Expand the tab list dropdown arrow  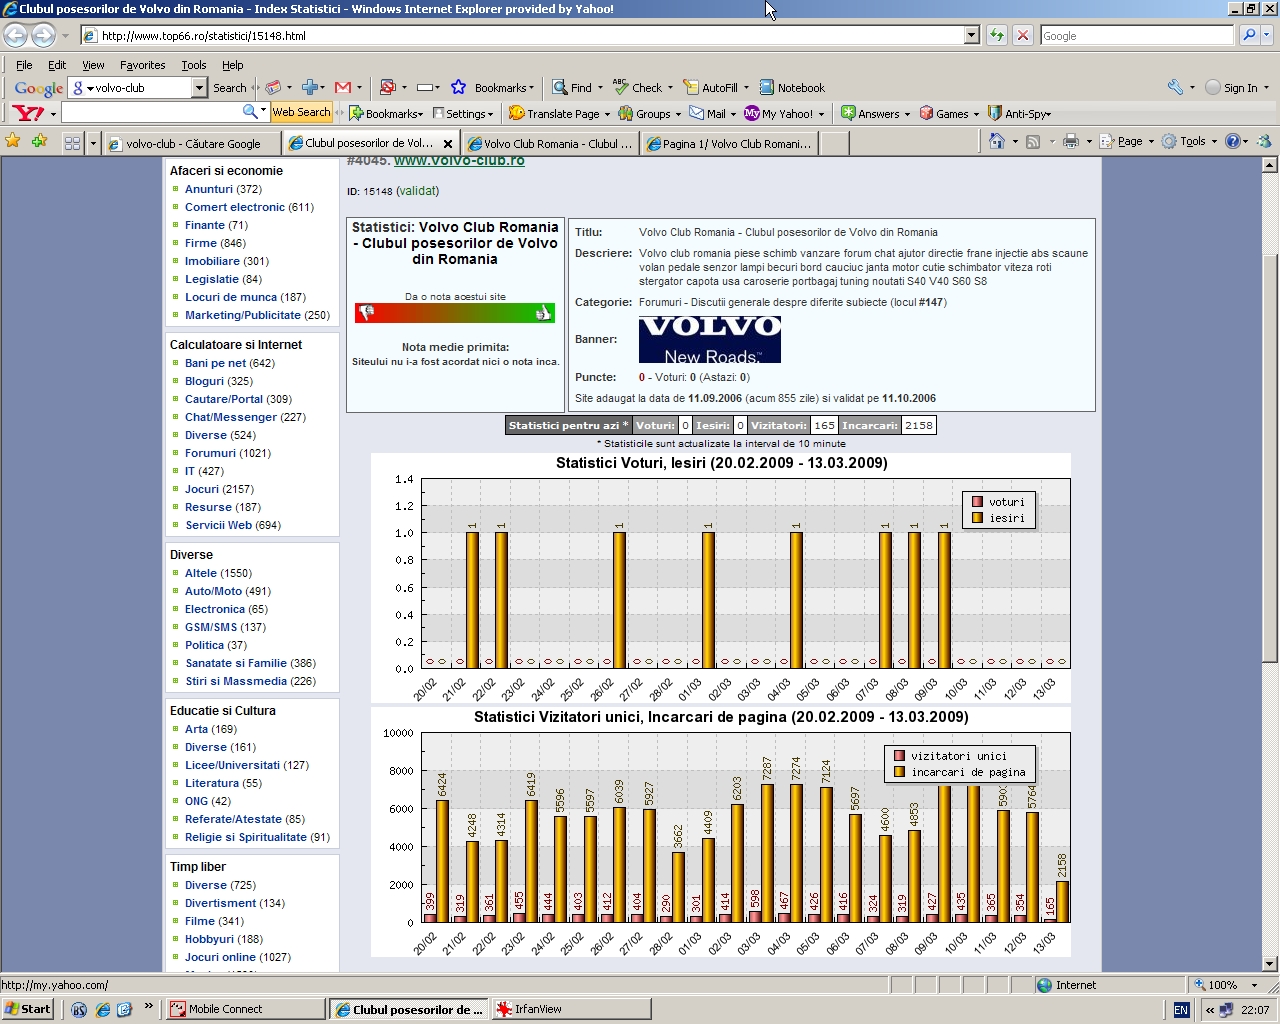93,143
